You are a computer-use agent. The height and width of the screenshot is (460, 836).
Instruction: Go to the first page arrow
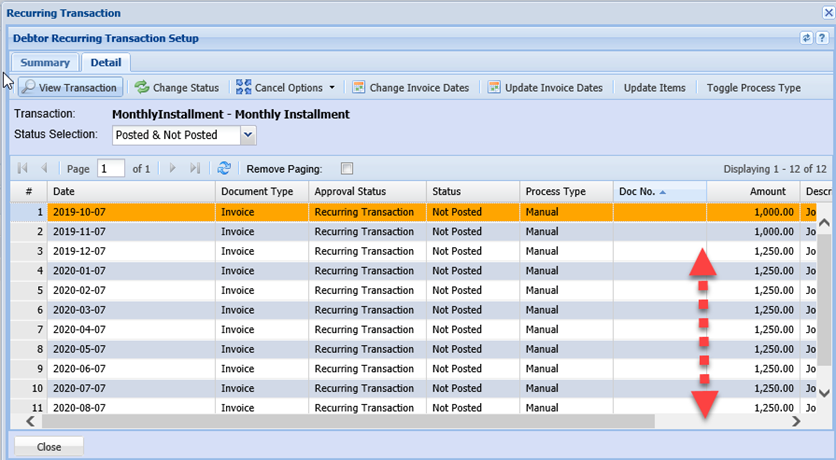pos(23,169)
